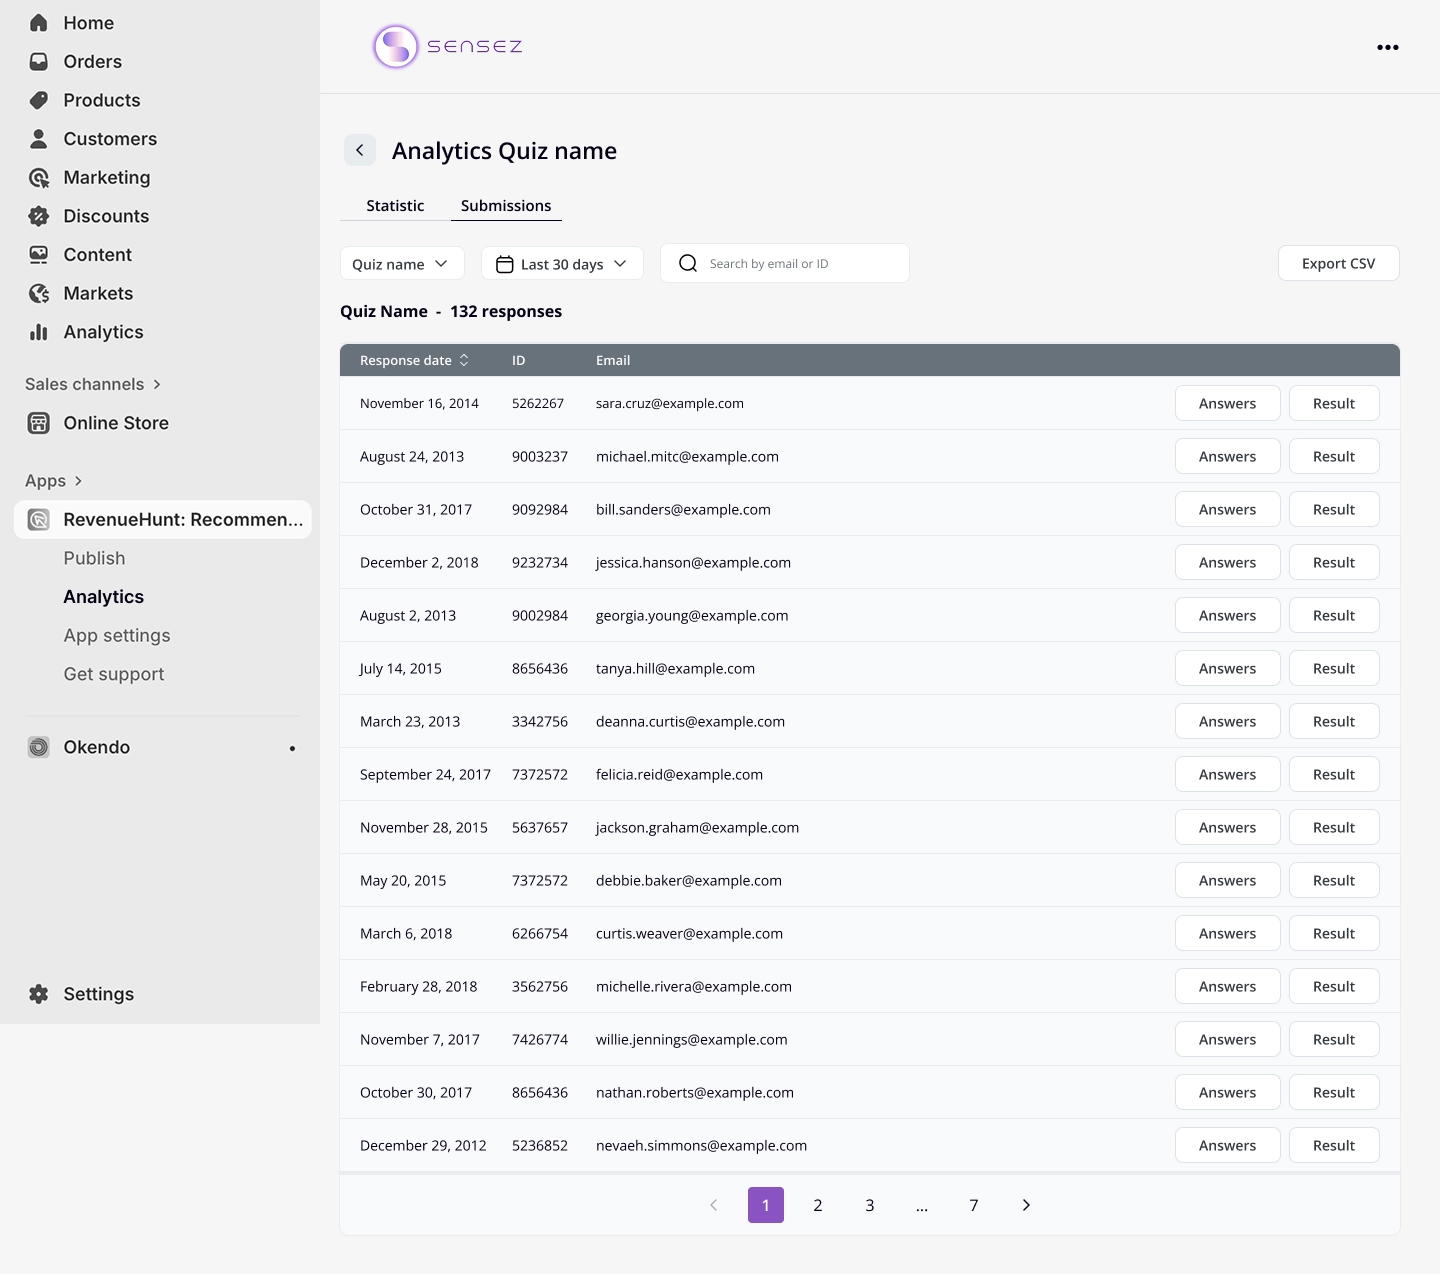Go to page 2 of results
The width and height of the screenshot is (1440, 1274).
(x=818, y=1205)
